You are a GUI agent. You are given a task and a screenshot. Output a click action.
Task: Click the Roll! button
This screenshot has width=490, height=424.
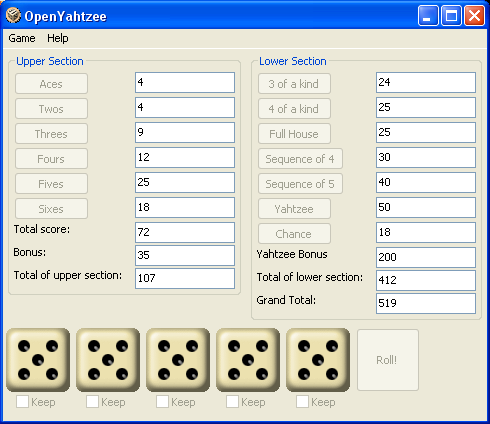pos(388,360)
